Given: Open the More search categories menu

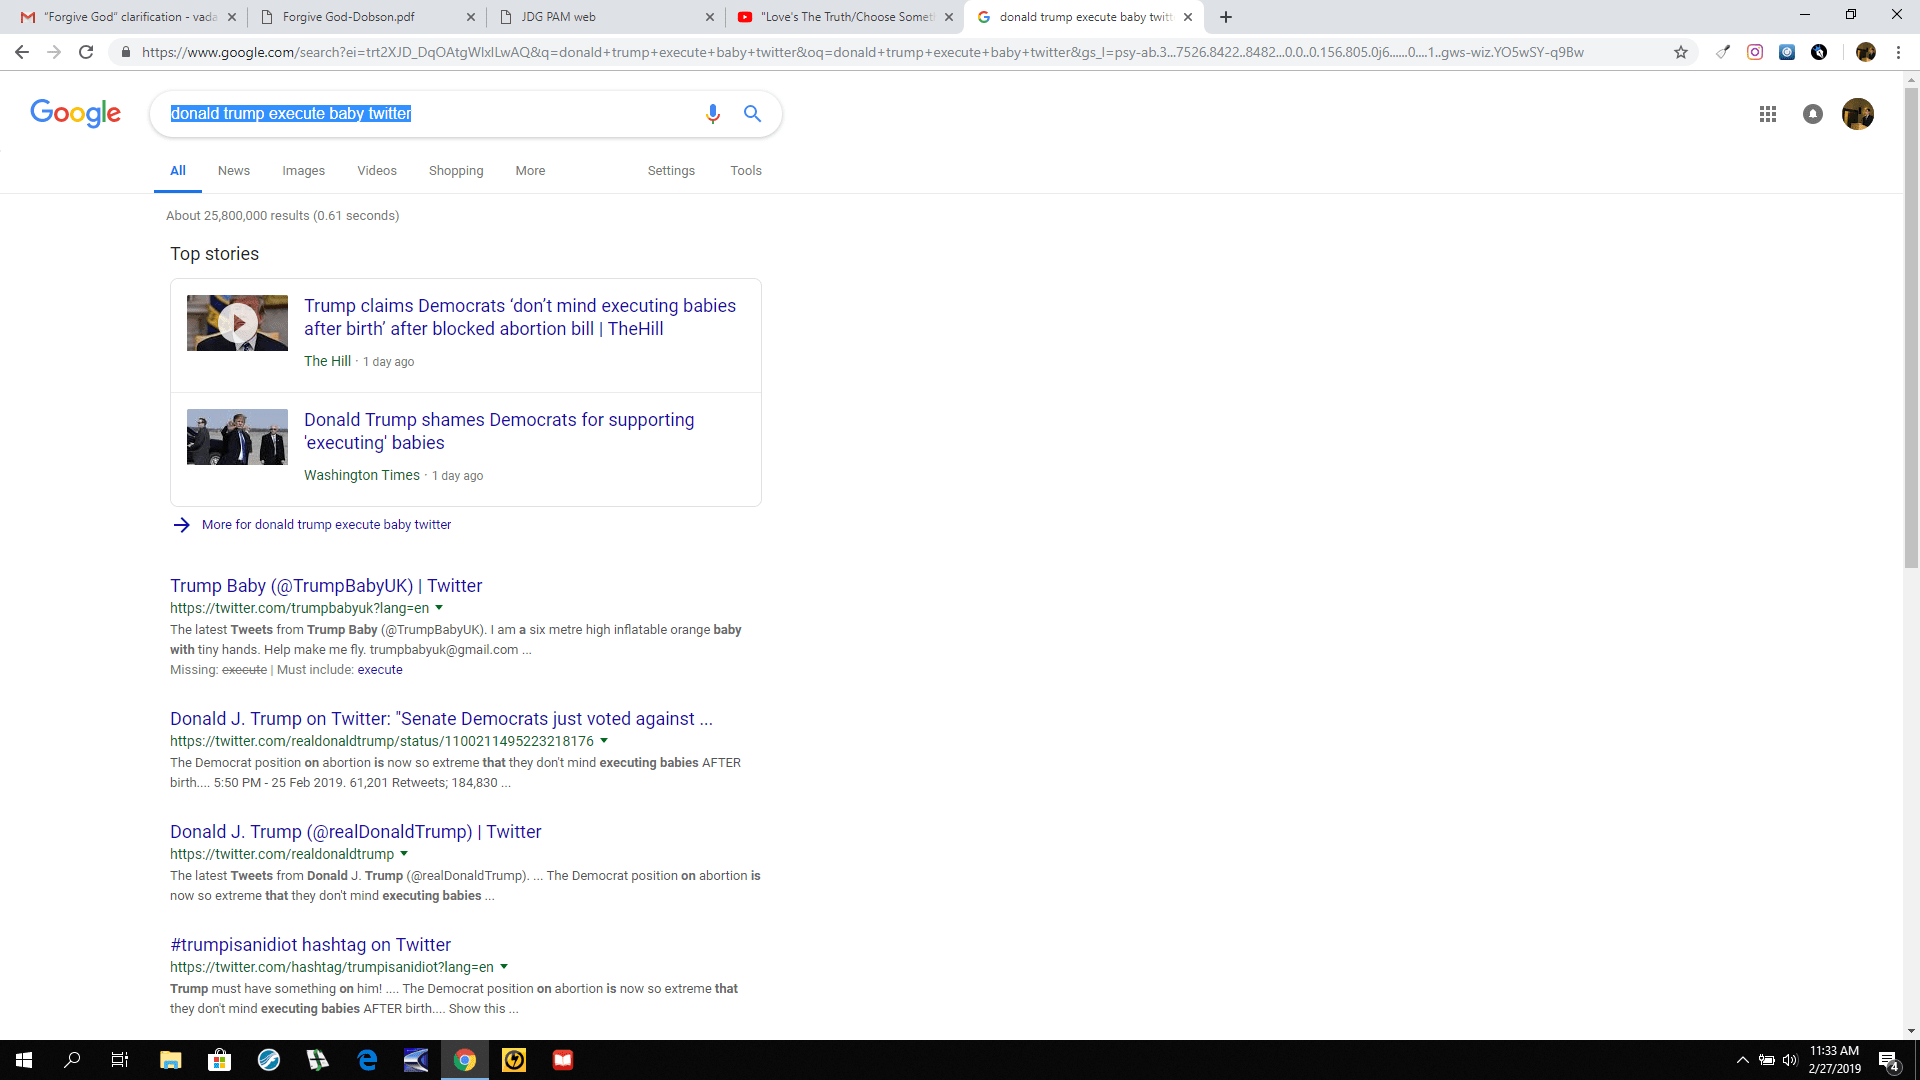Looking at the screenshot, I should click(530, 171).
